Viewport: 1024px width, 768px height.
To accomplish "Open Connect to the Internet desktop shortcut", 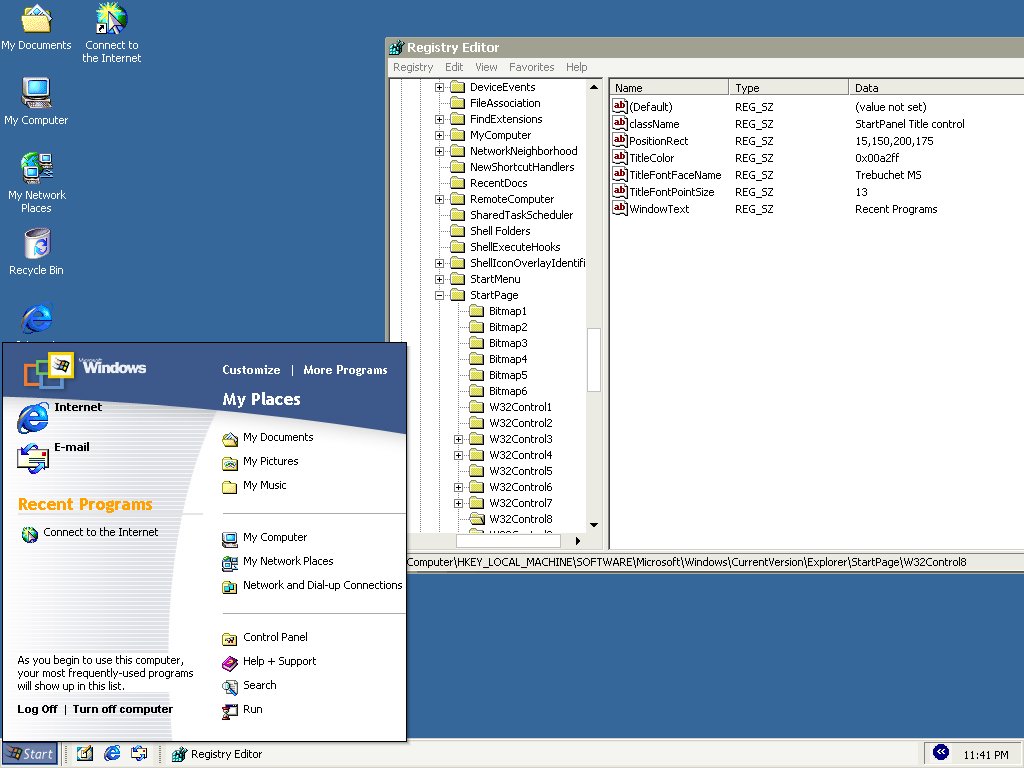I will click(112, 33).
